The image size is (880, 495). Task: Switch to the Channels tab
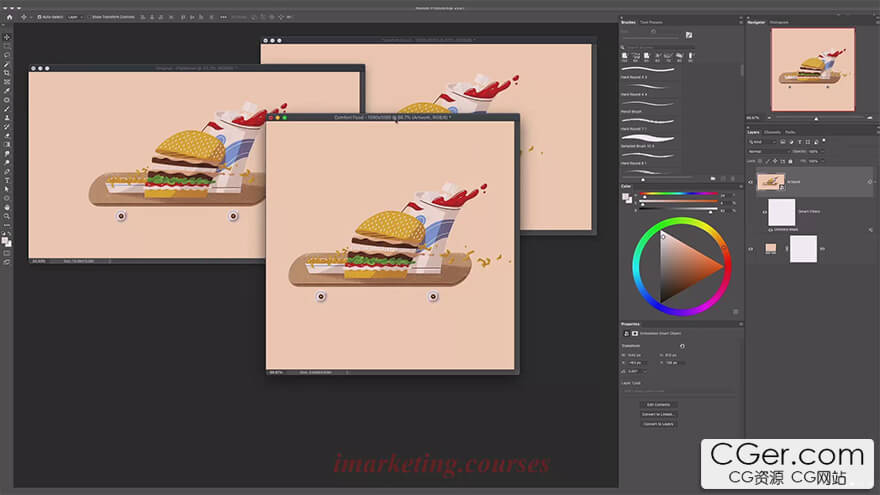(x=772, y=132)
